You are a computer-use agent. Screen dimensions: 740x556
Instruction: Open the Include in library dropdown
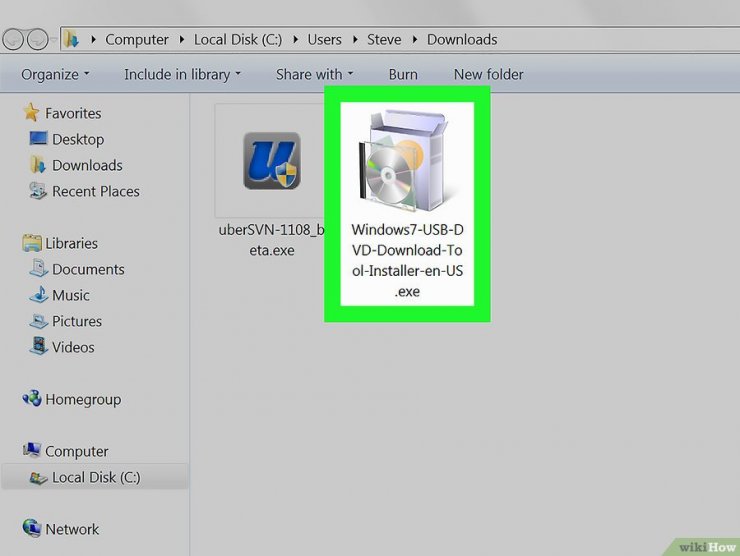183,75
